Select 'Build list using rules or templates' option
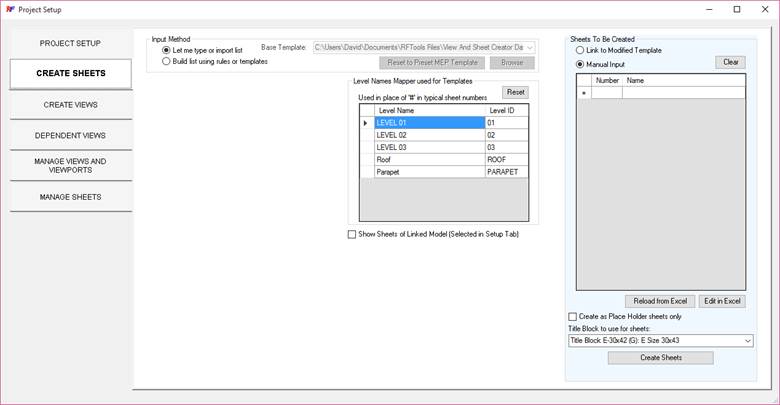Screen dimensions: 780x405 click(x=166, y=61)
